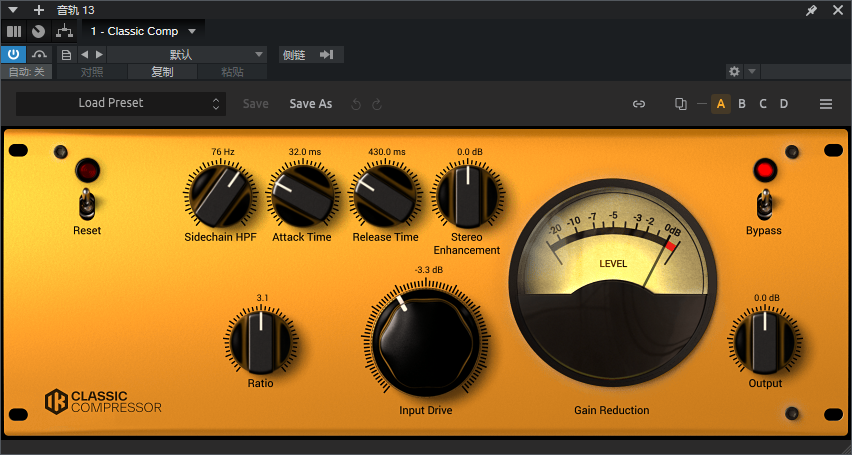
Task: Open the menu arrow left of the plus icon
Action: click(14, 10)
